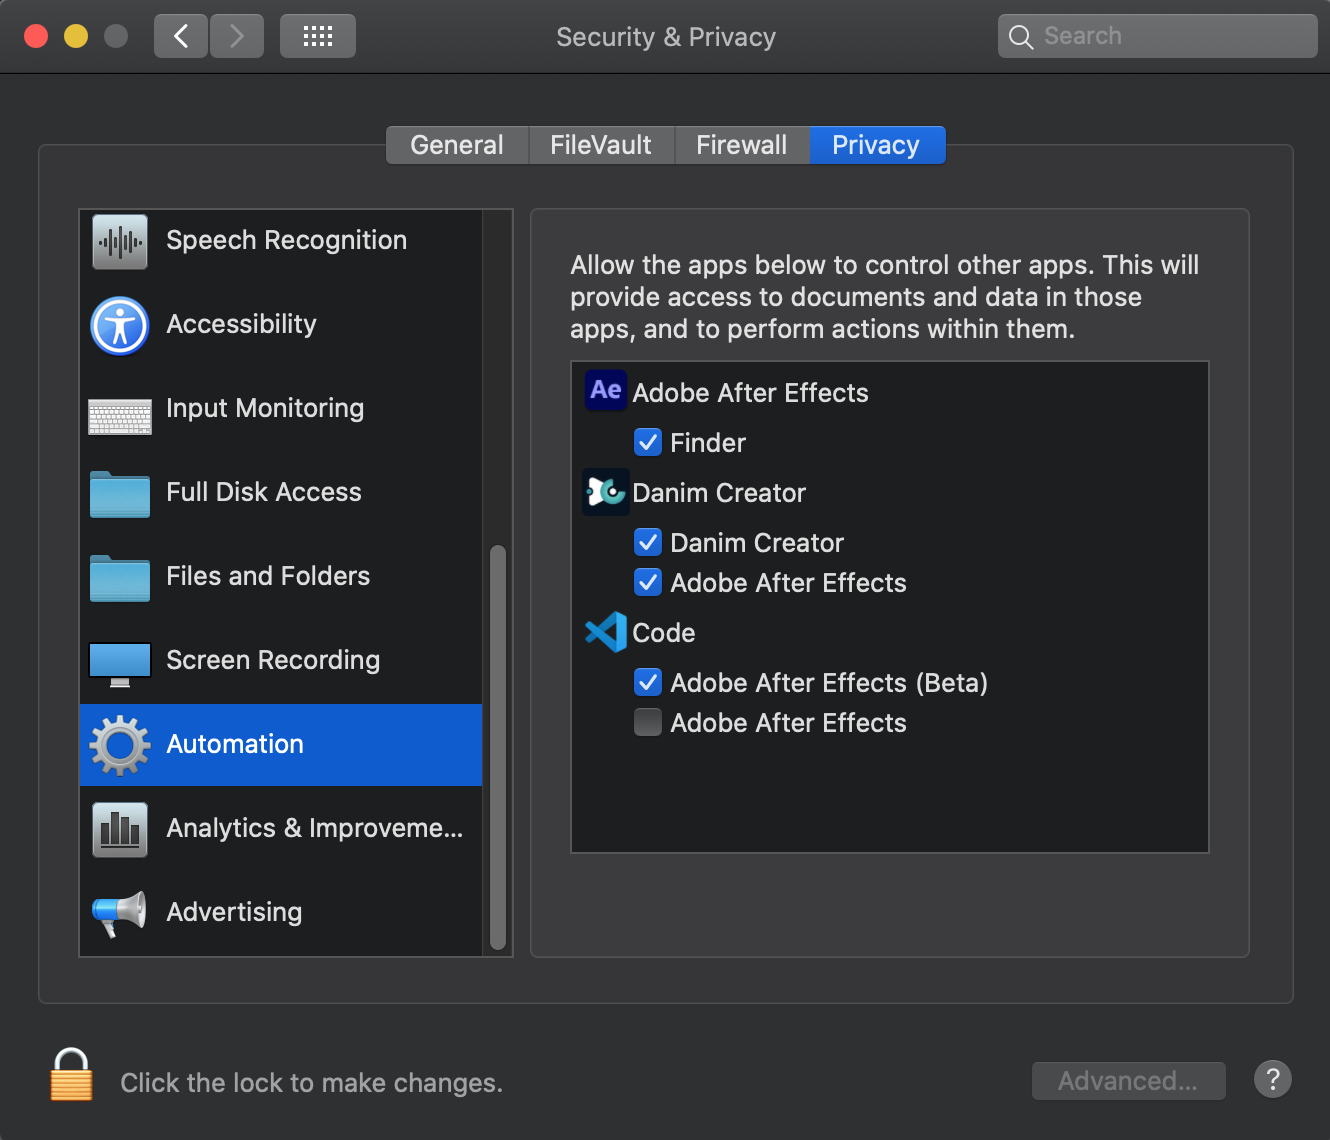Click the Input Monitoring keyboard icon
Screen dimensions: 1330x1140
pyautogui.click(x=120, y=416)
